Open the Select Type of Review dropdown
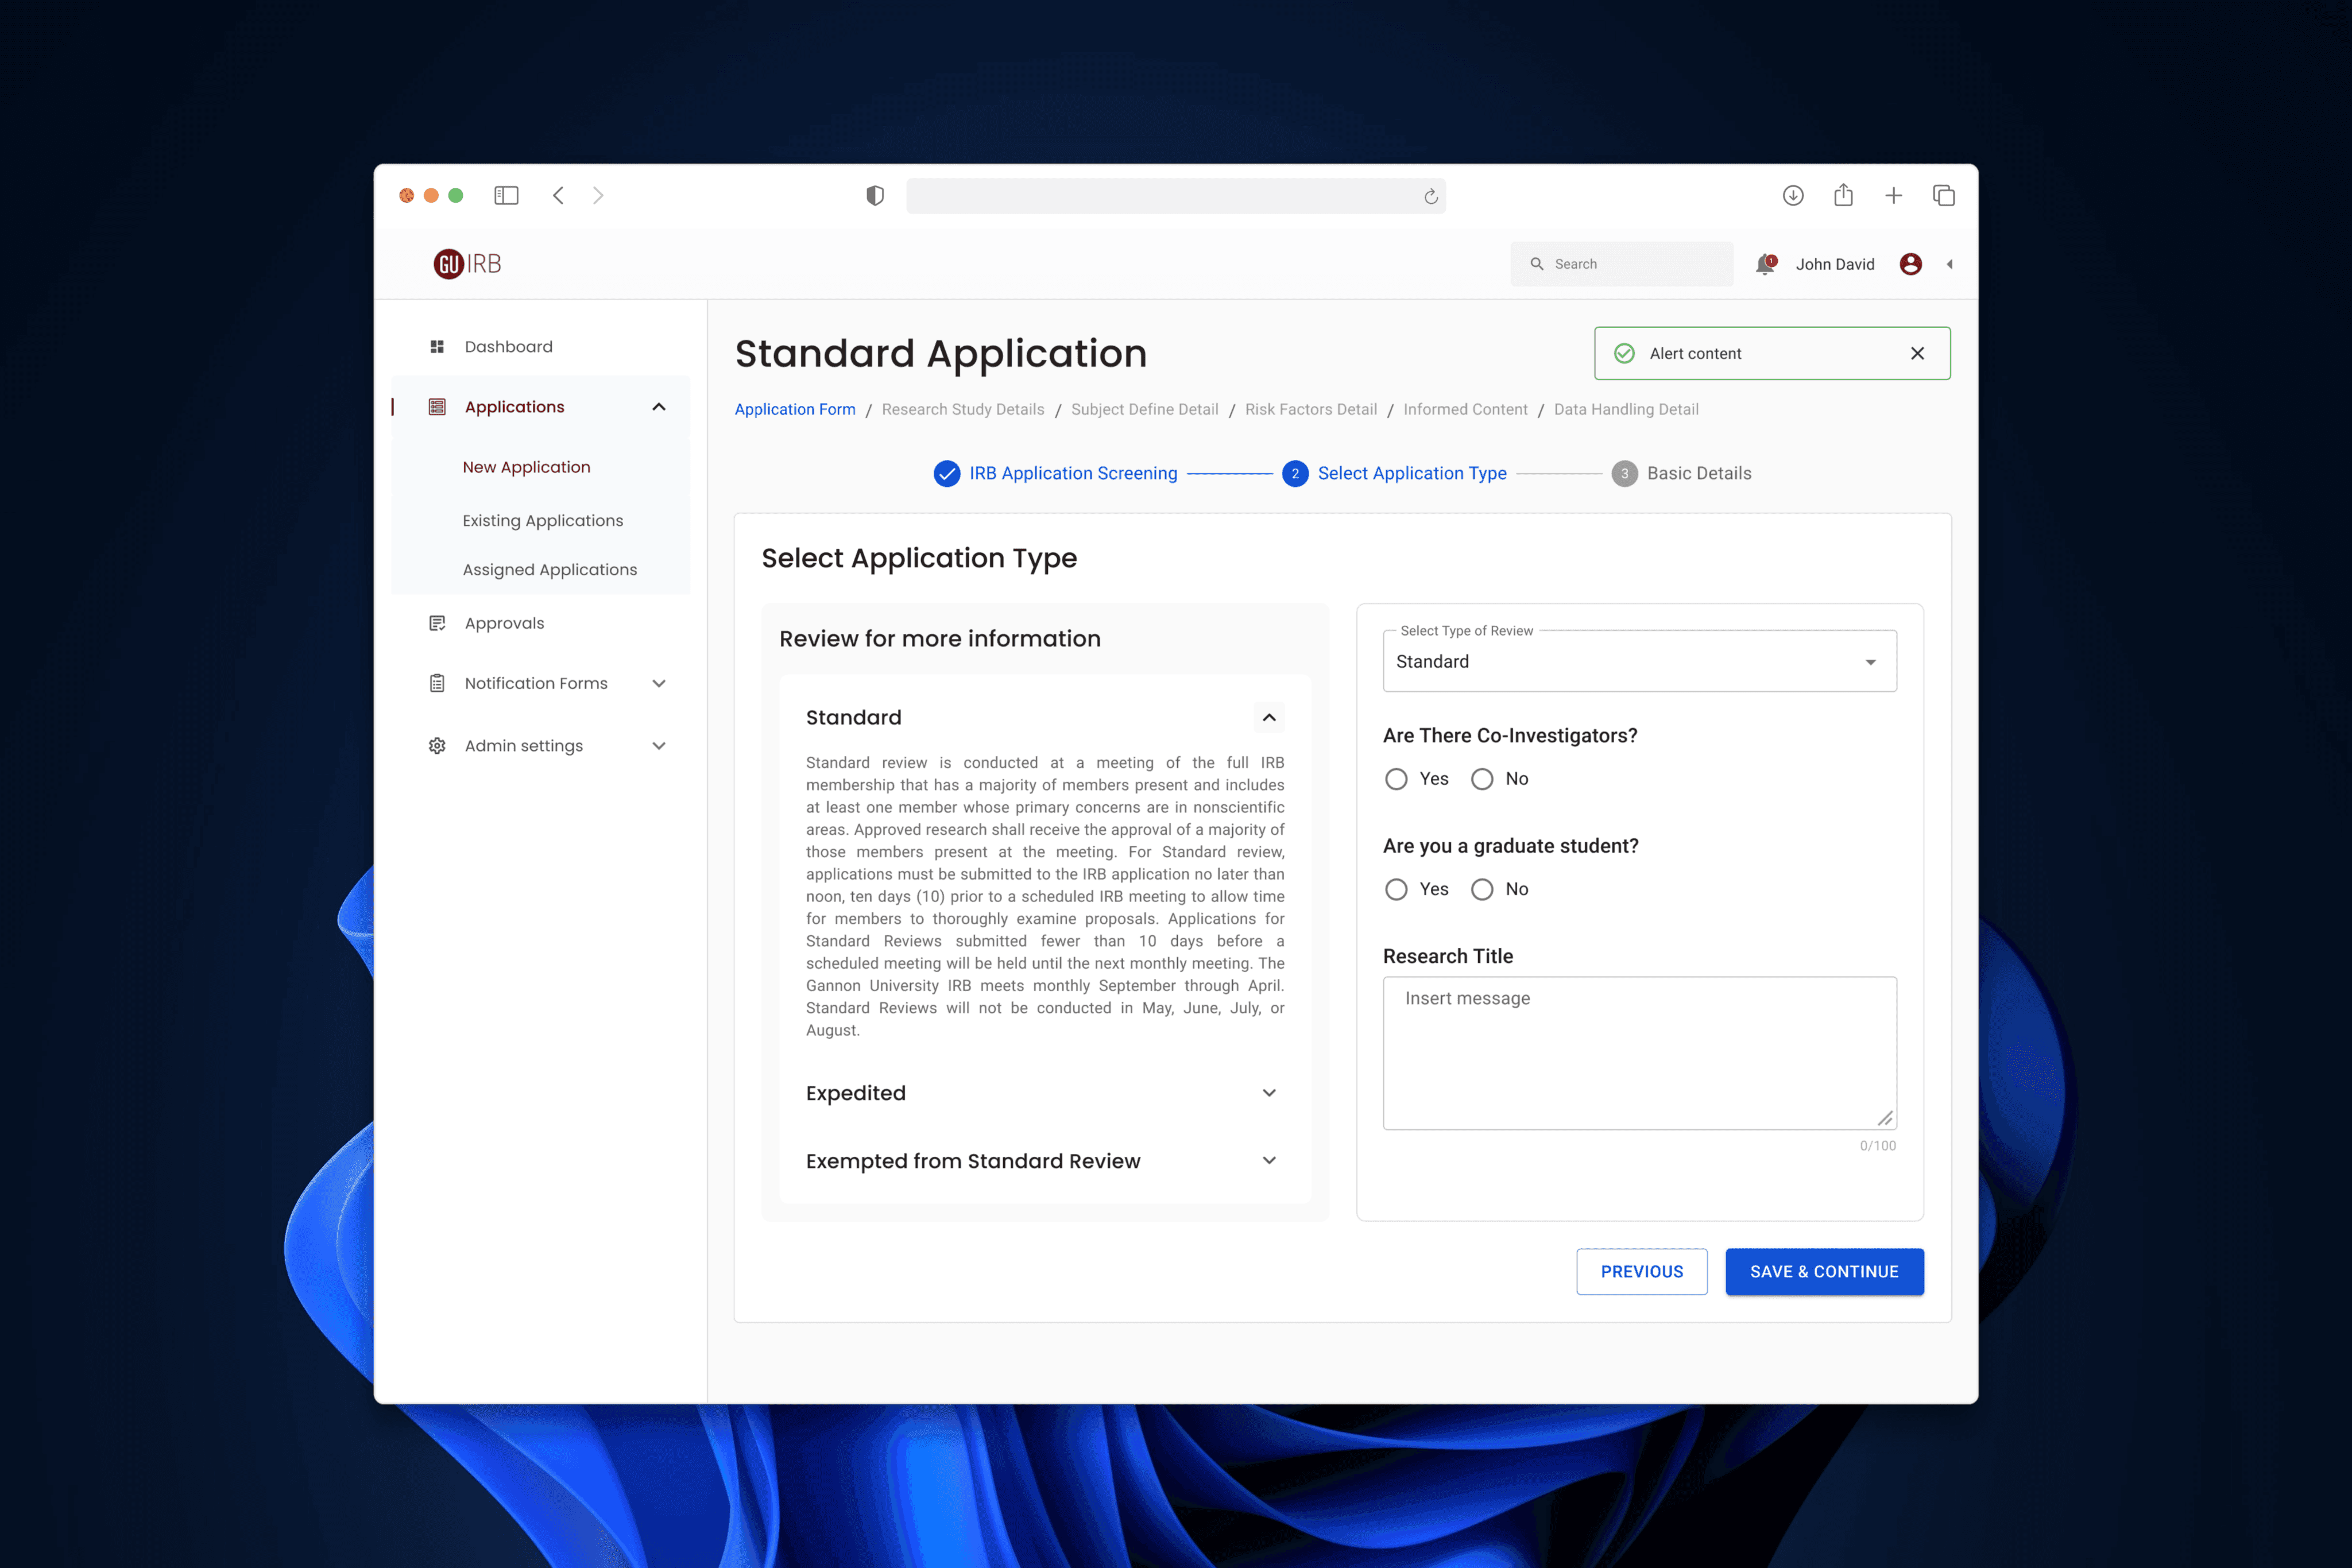The width and height of the screenshot is (2352, 1568). coord(1640,661)
